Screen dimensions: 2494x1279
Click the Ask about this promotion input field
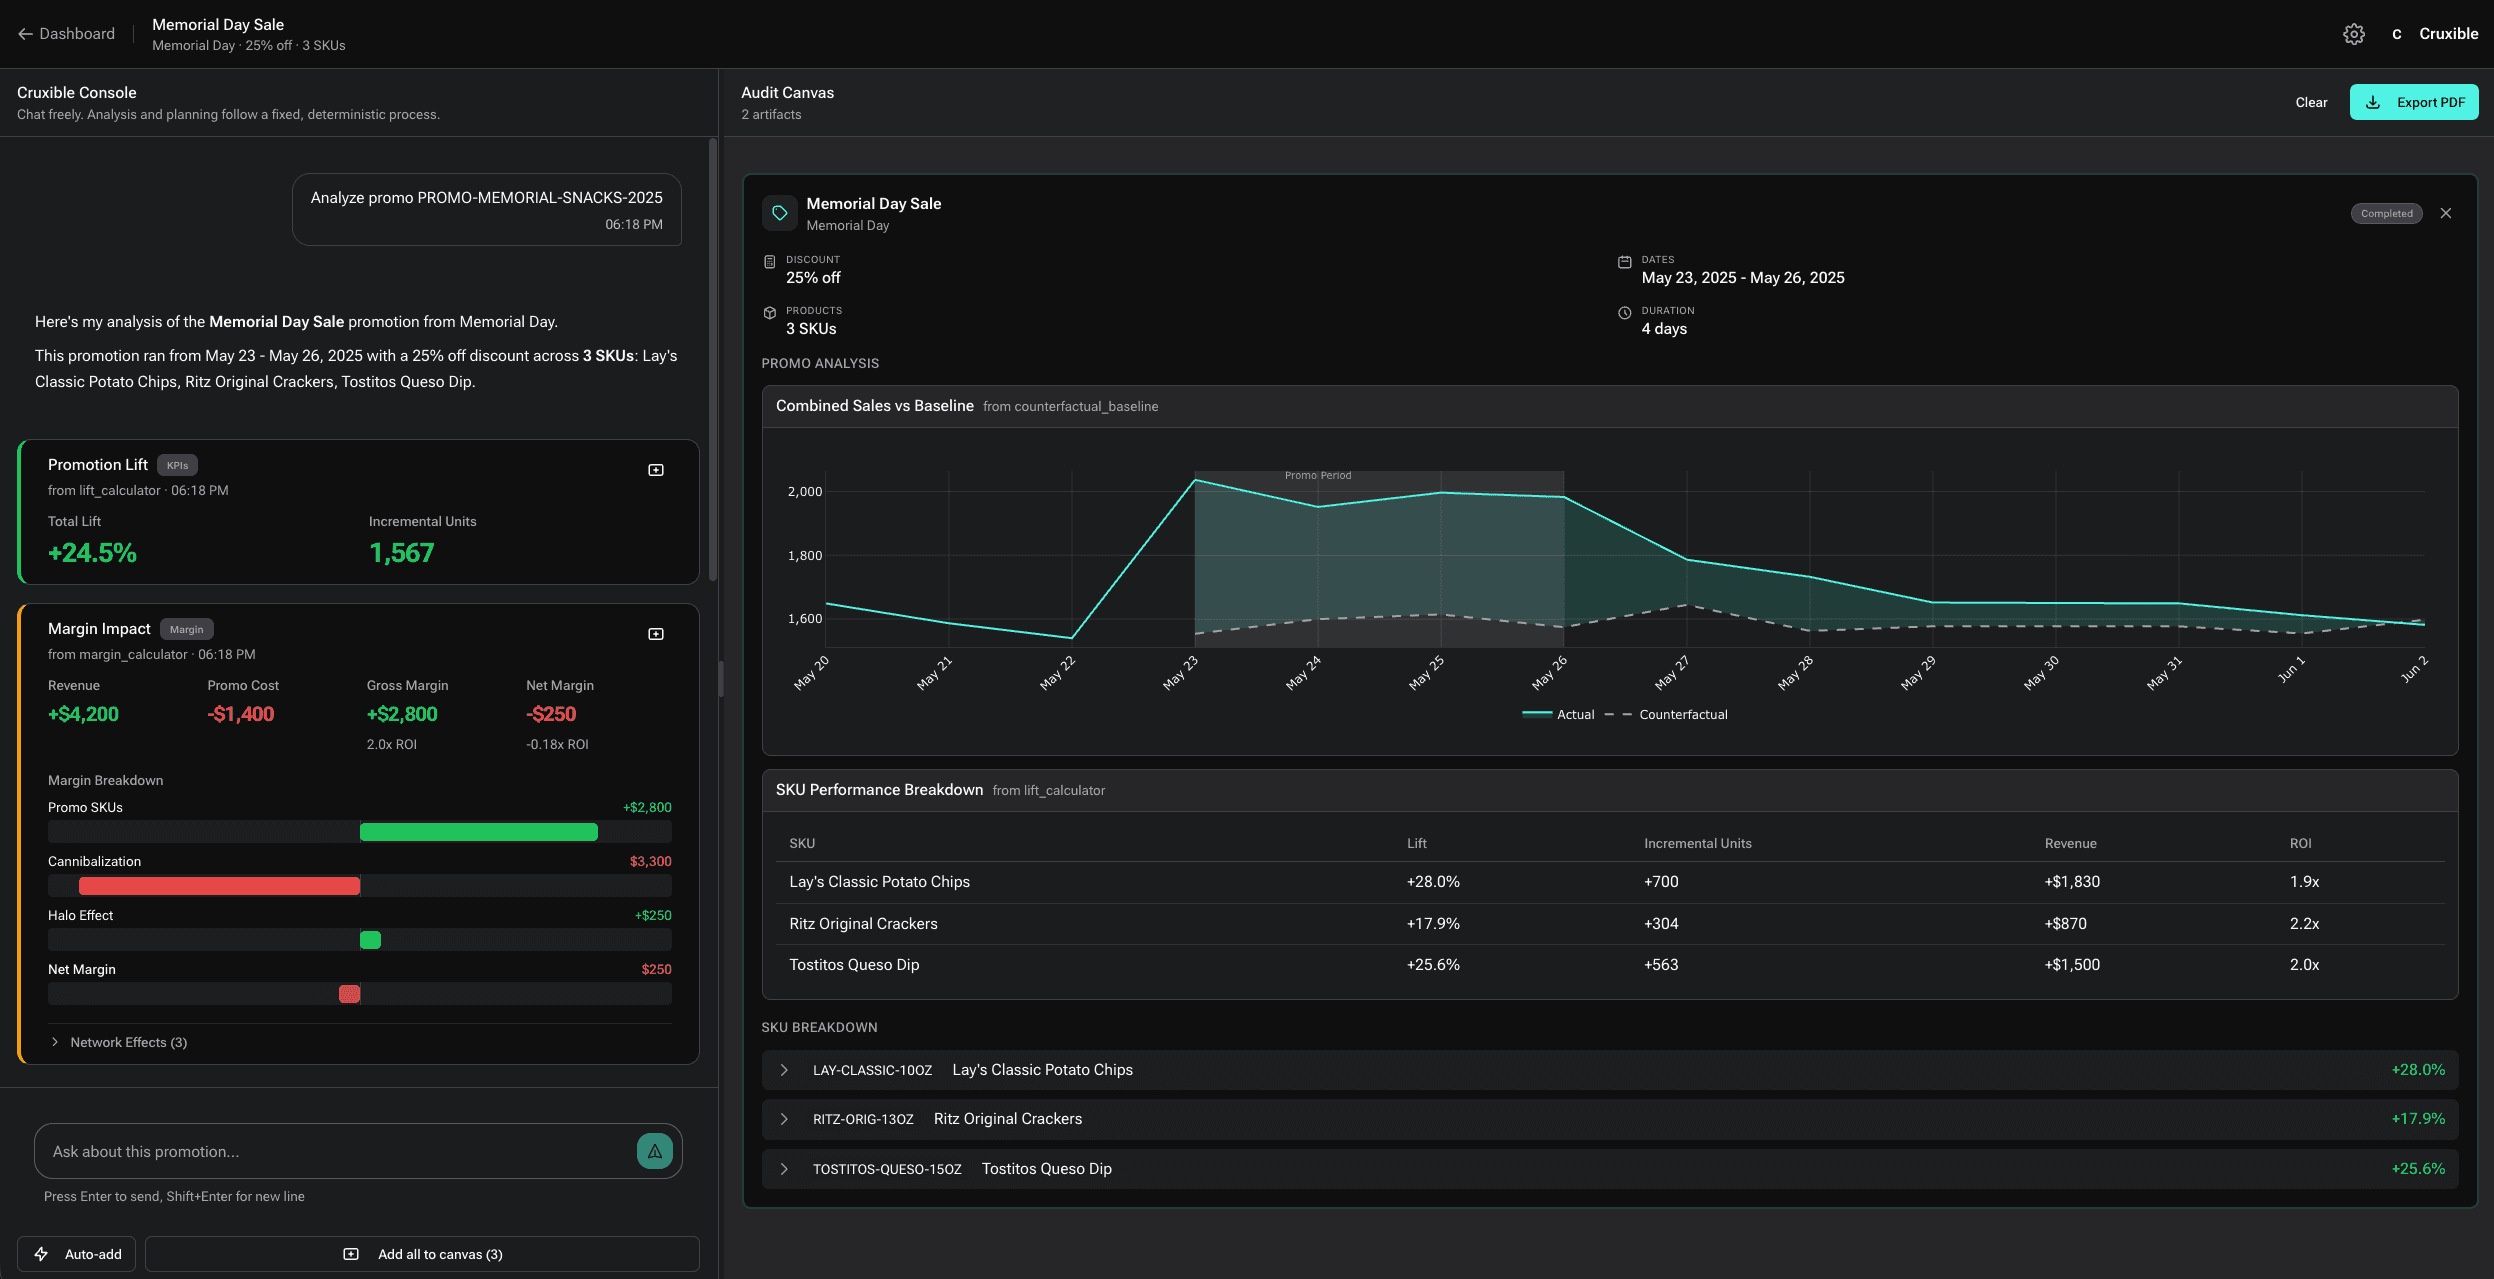point(330,1151)
